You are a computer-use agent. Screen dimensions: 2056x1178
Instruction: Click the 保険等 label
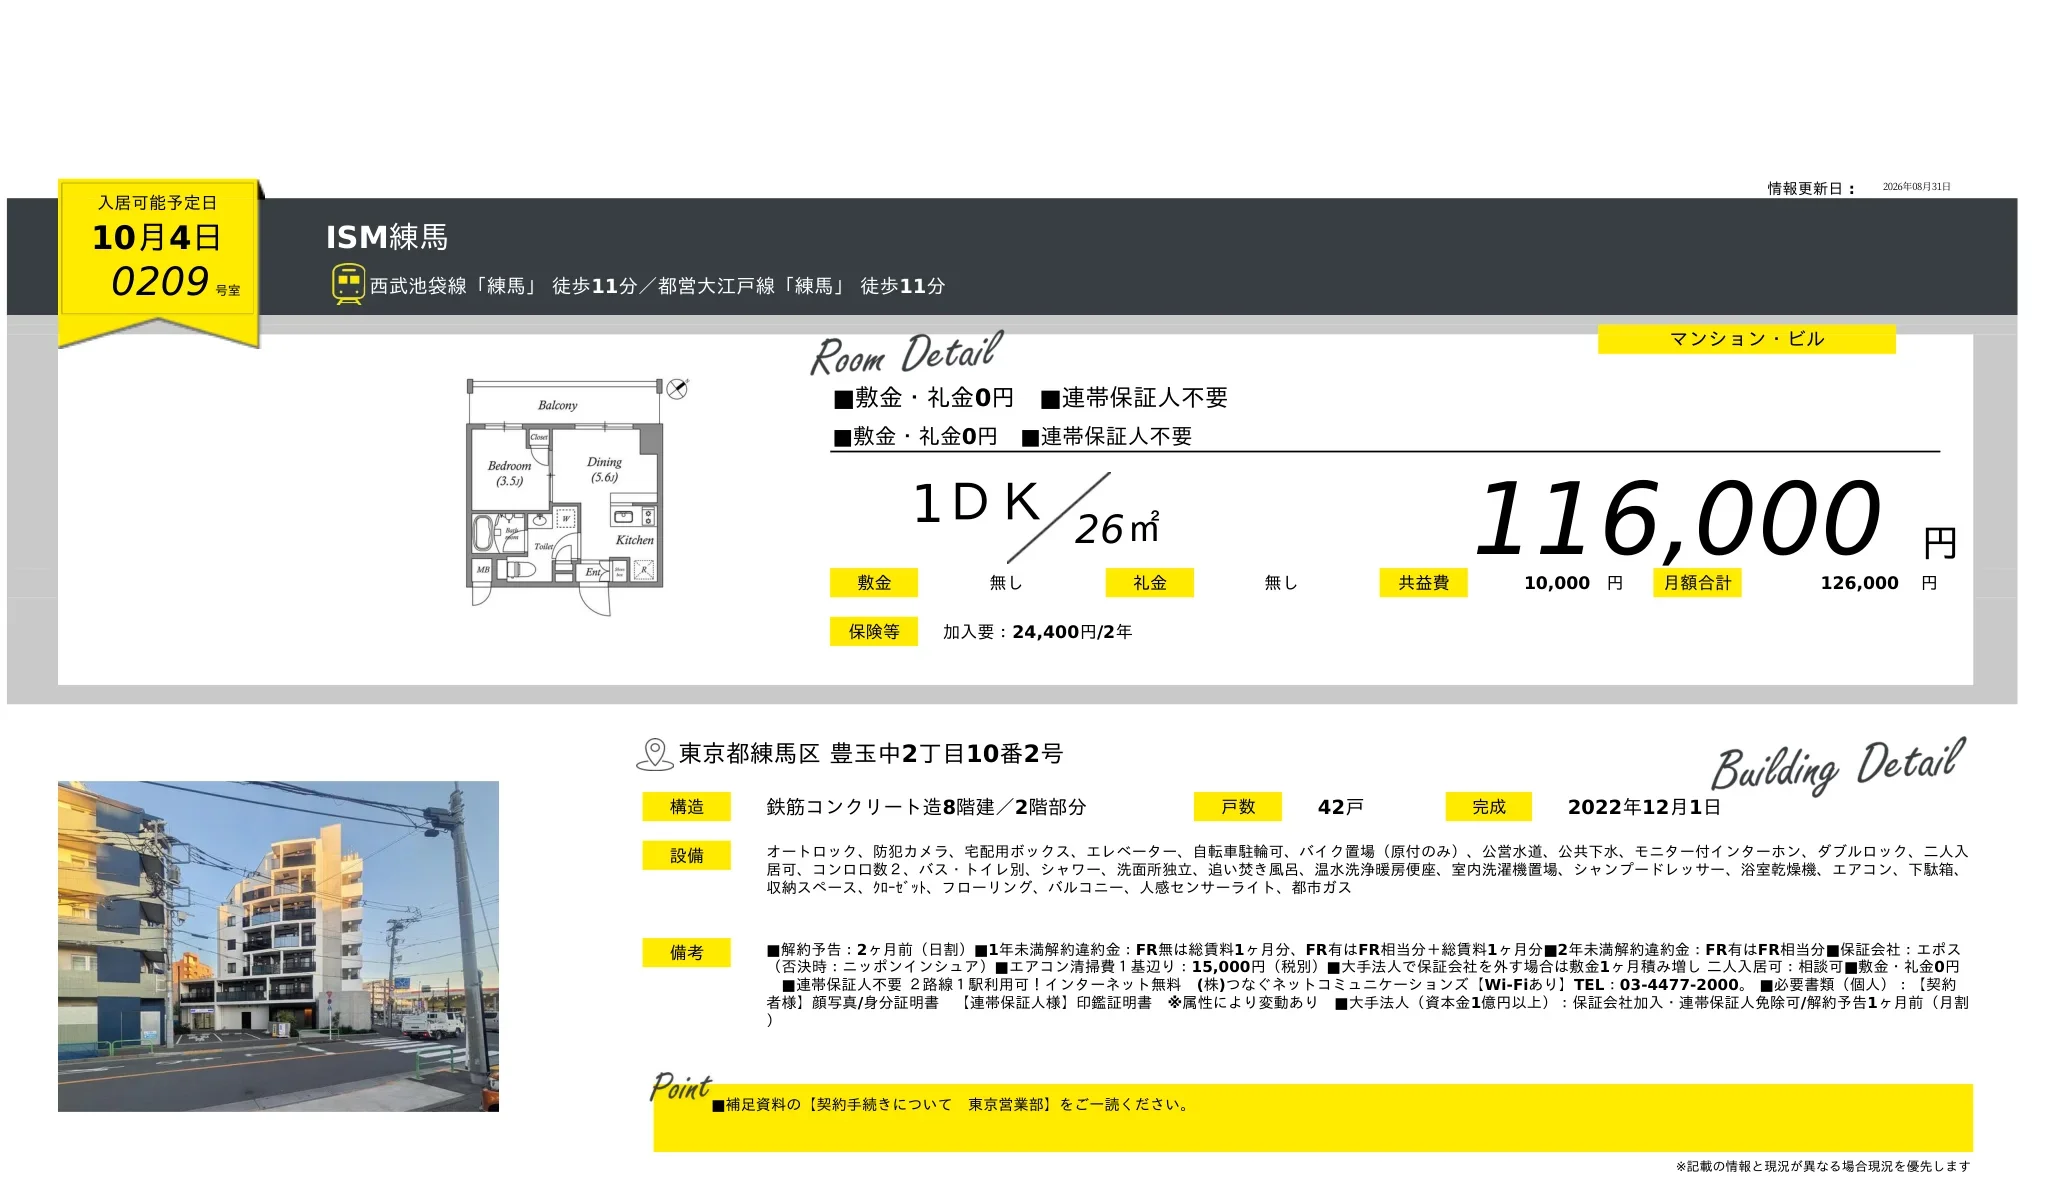point(874,632)
